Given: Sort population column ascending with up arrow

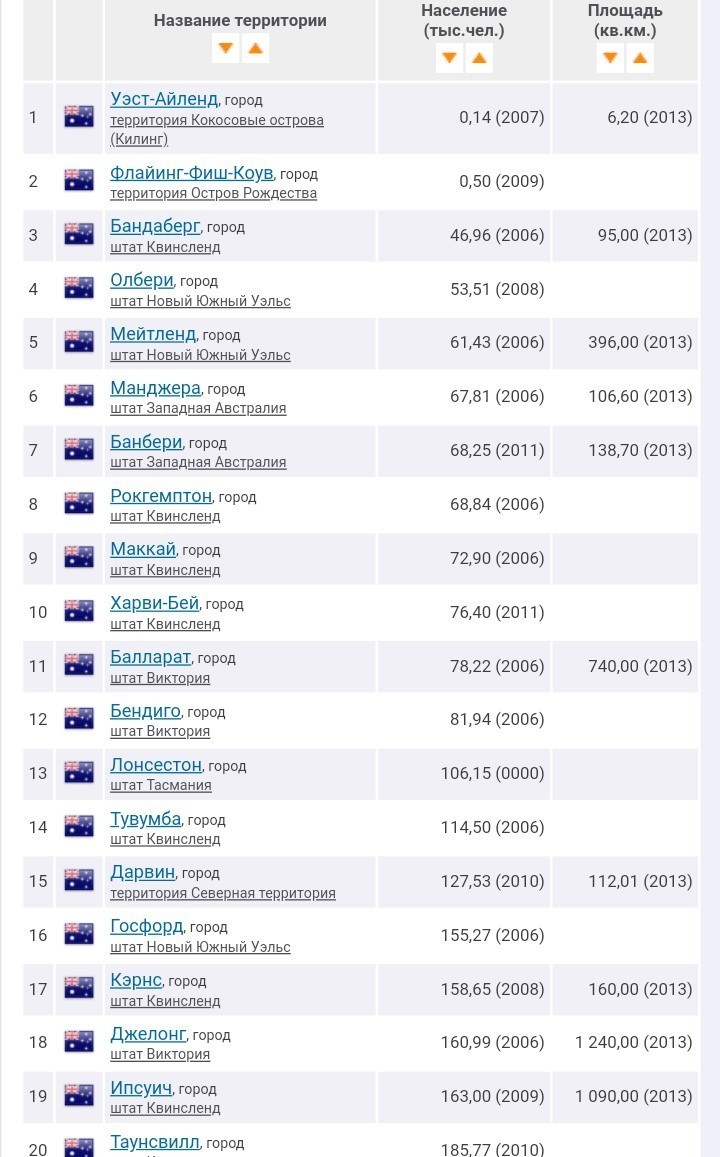Looking at the screenshot, I should [479, 58].
